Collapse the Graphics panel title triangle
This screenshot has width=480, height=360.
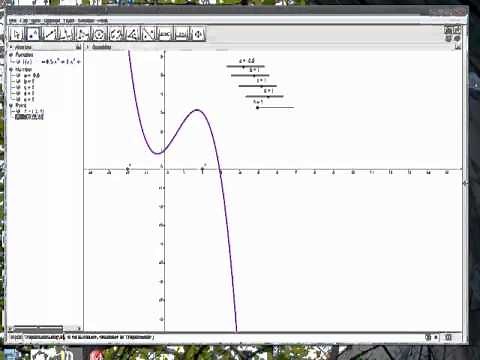(88, 47)
